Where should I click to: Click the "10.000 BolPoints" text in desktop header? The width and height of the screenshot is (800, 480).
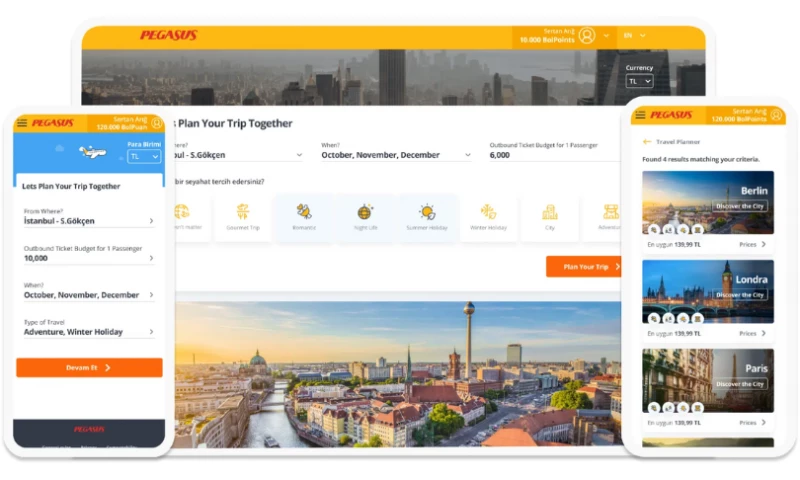tap(547, 39)
